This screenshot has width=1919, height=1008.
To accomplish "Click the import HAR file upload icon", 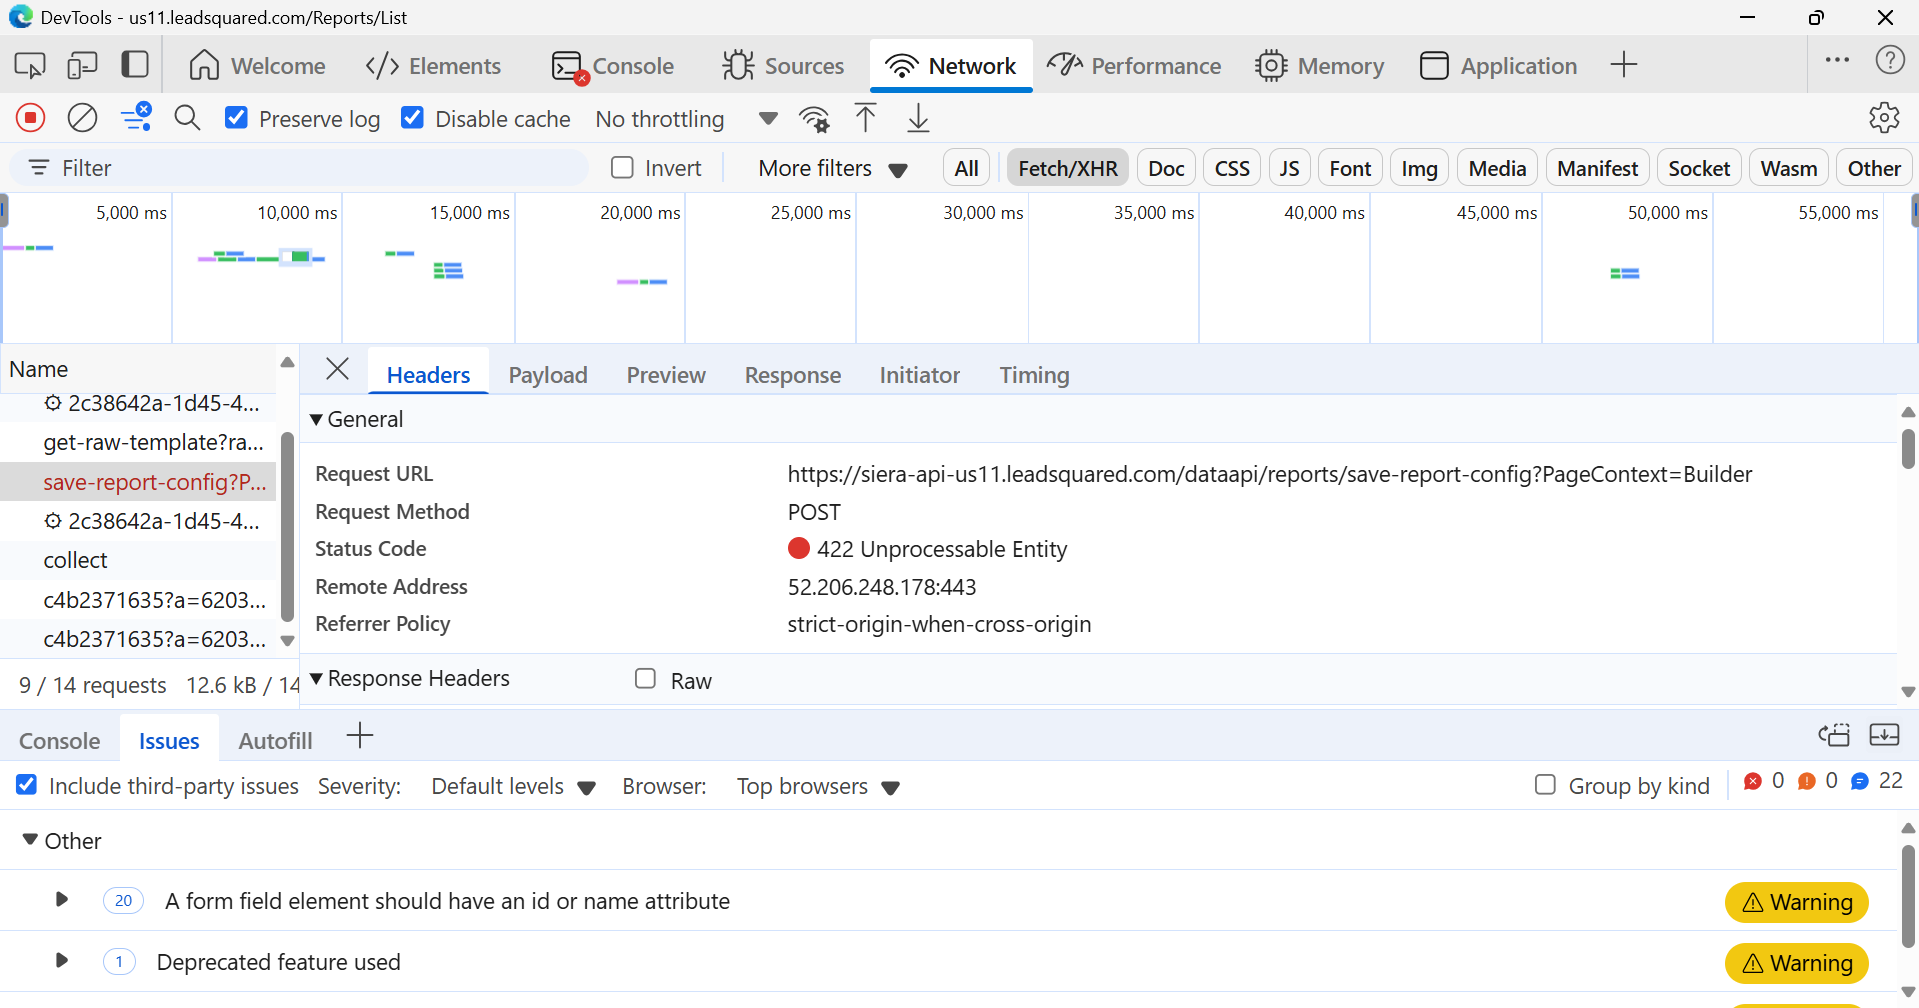I will click(x=866, y=118).
